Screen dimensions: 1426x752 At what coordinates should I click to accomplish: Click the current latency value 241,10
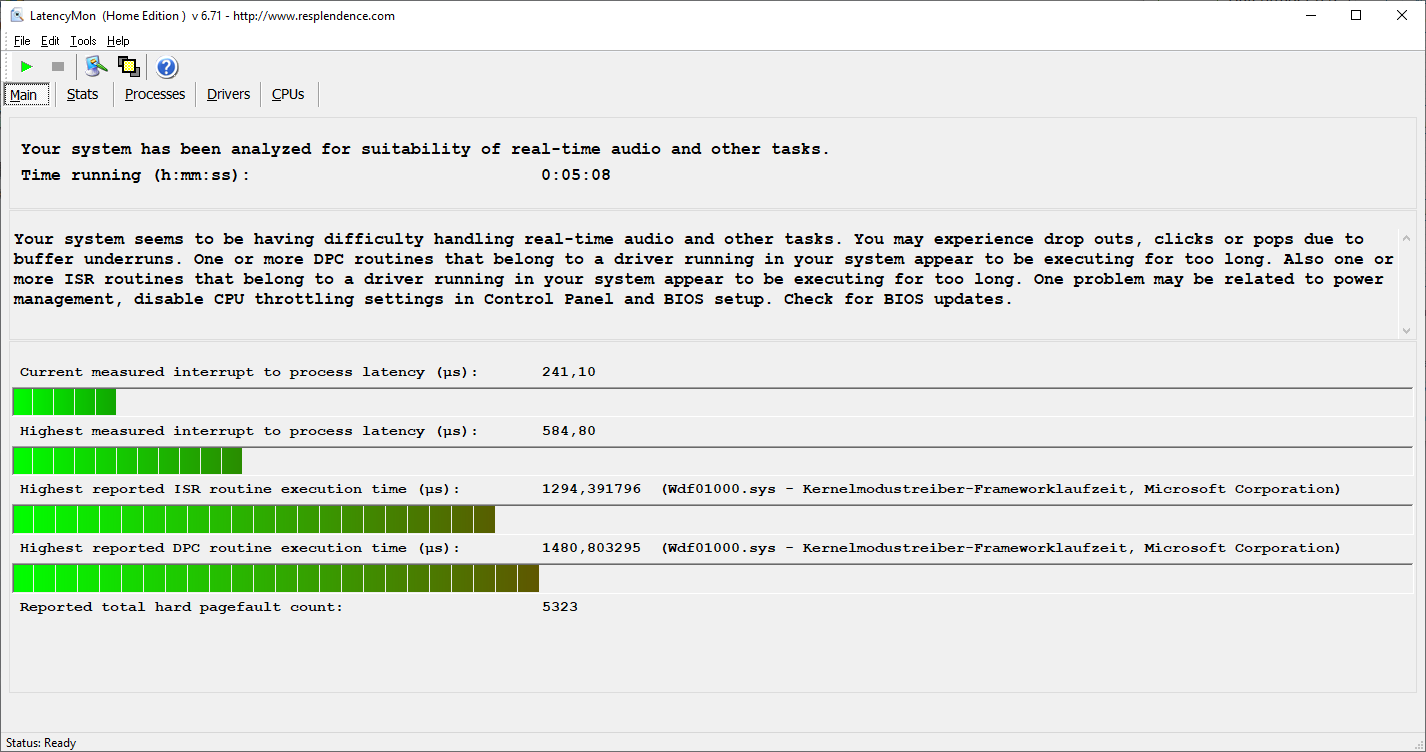(569, 372)
